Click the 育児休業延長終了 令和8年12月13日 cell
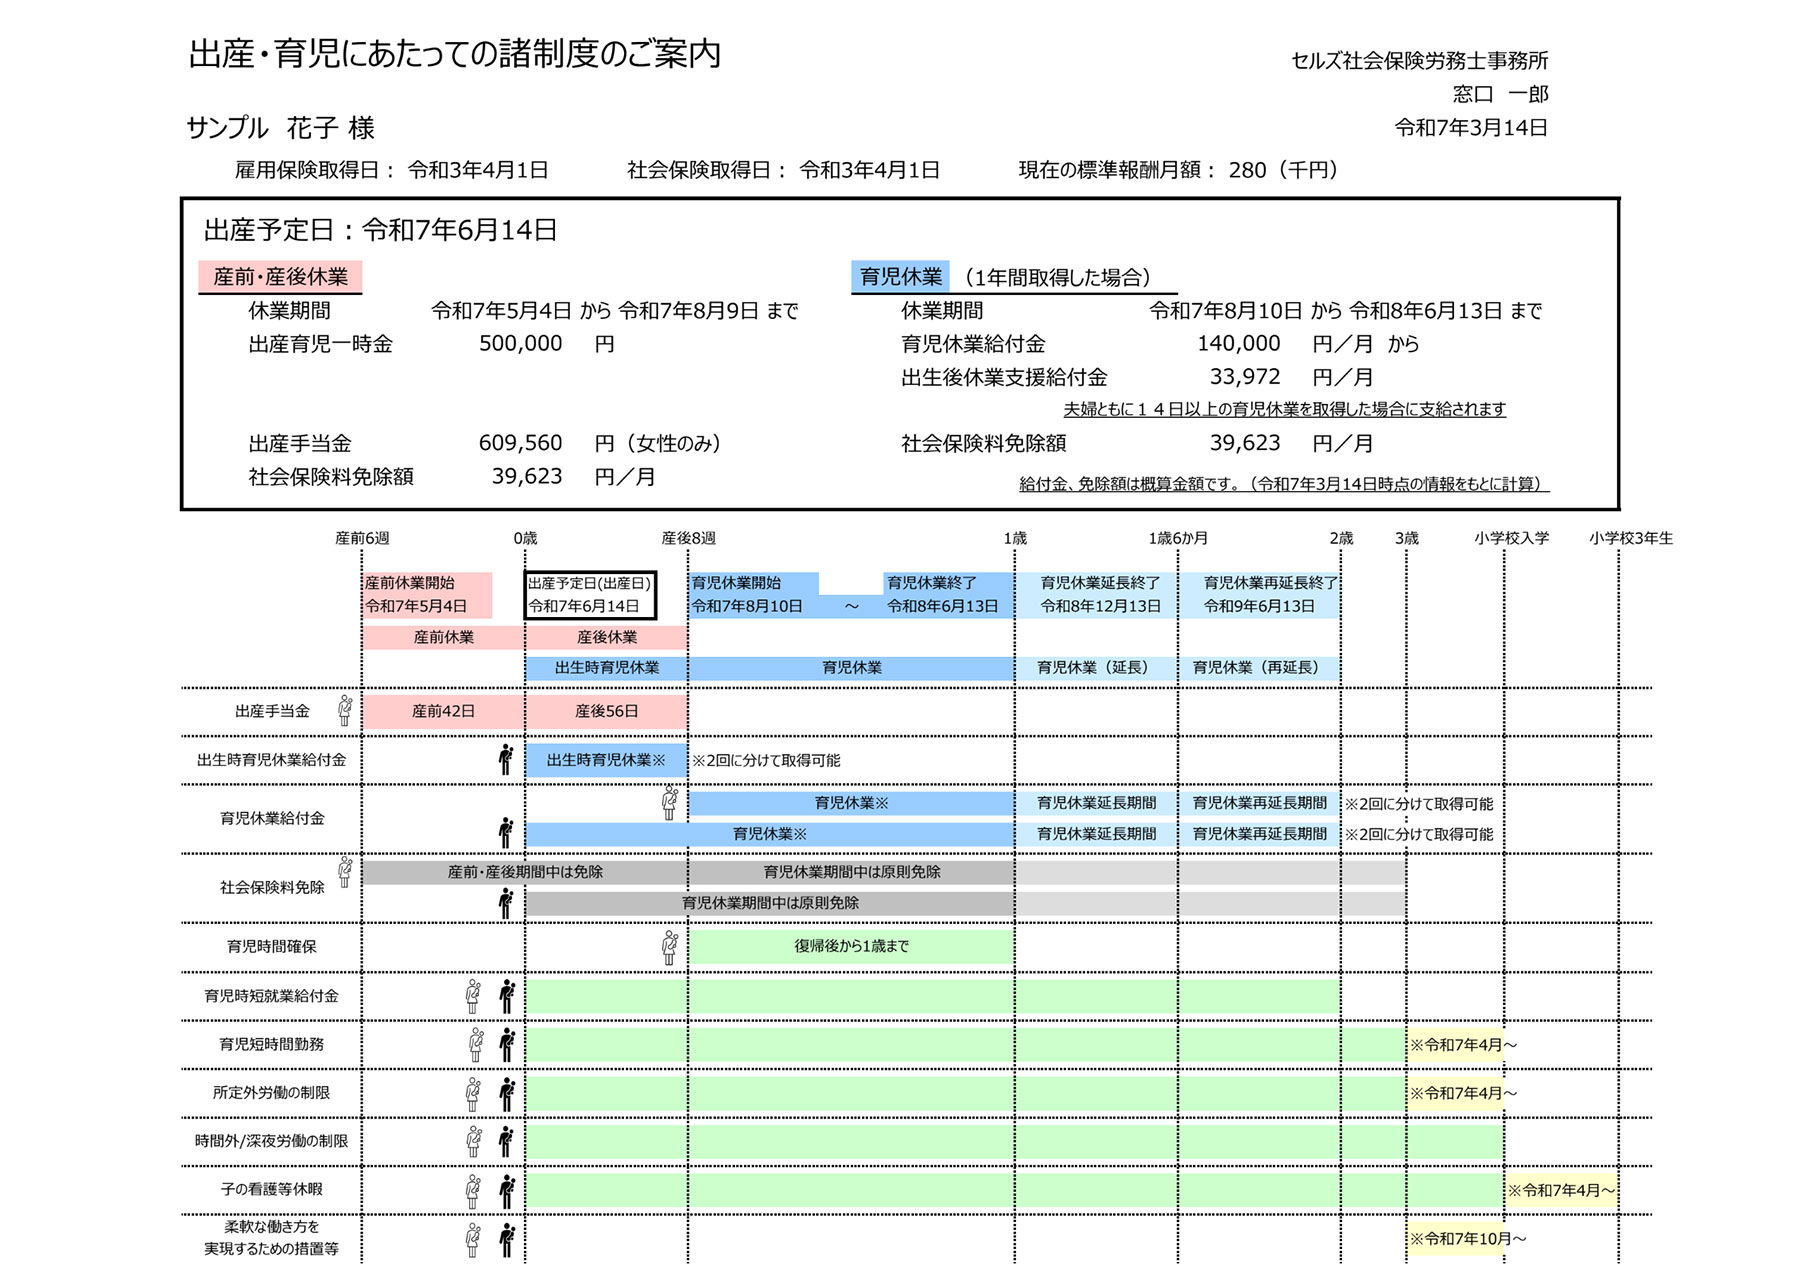The height and width of the screenshot is (1277, 1800). click(1096, 595)
